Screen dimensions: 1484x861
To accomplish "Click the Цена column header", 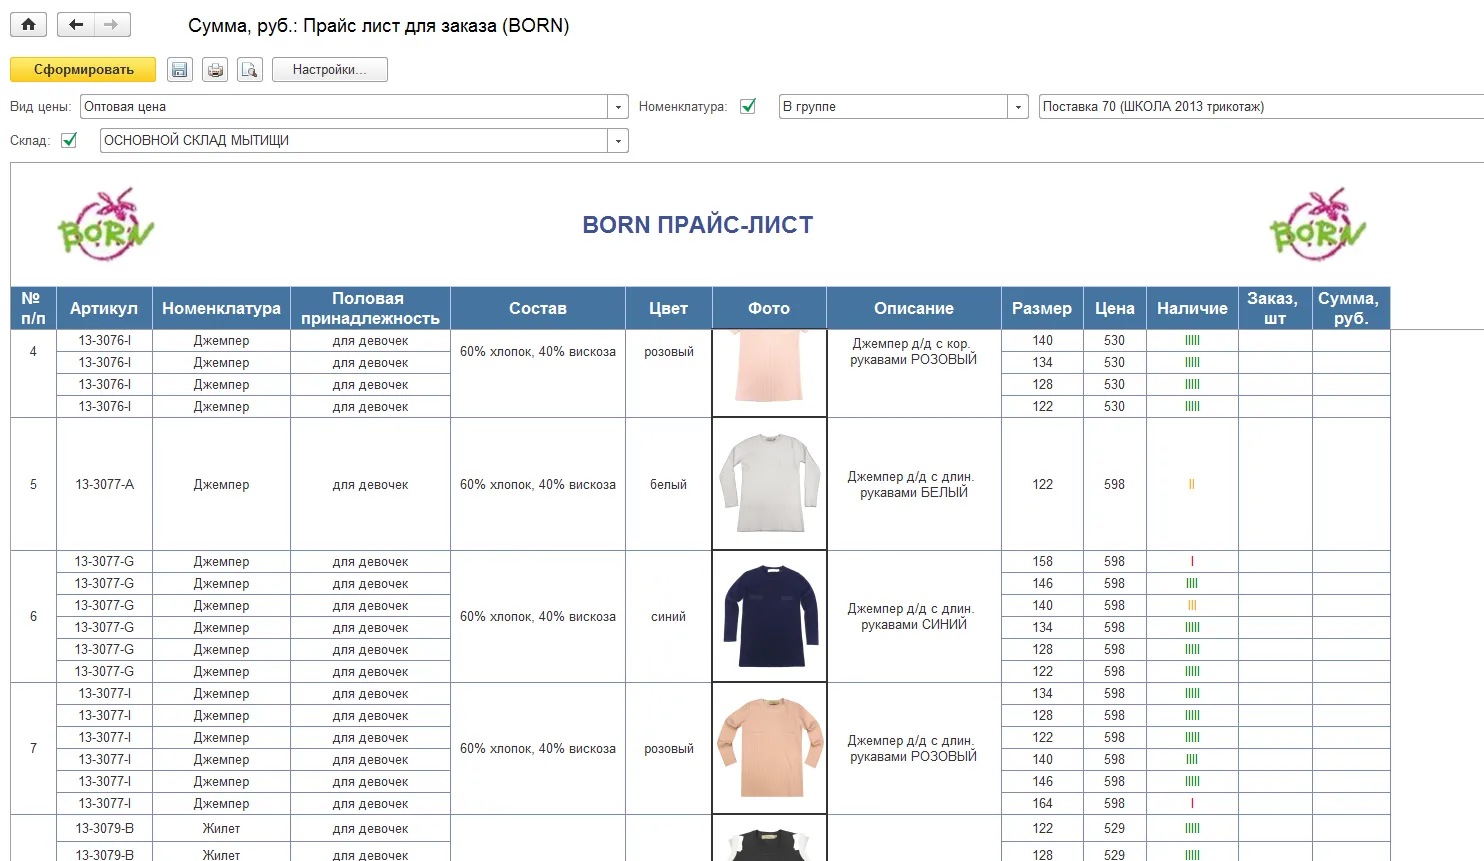I will 1114,308.
